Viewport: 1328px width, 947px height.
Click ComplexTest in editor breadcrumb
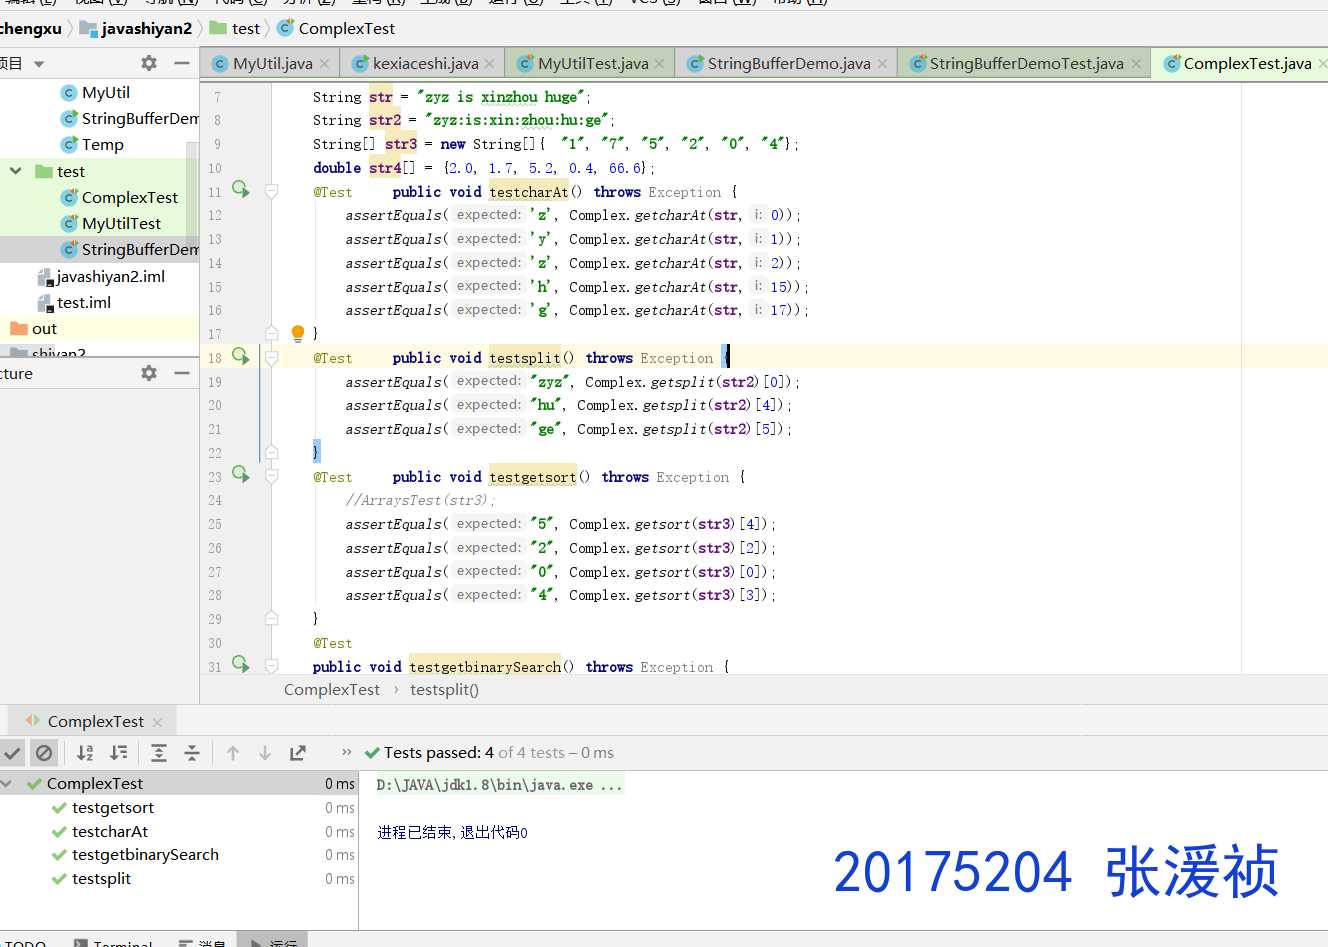point(332,690)
